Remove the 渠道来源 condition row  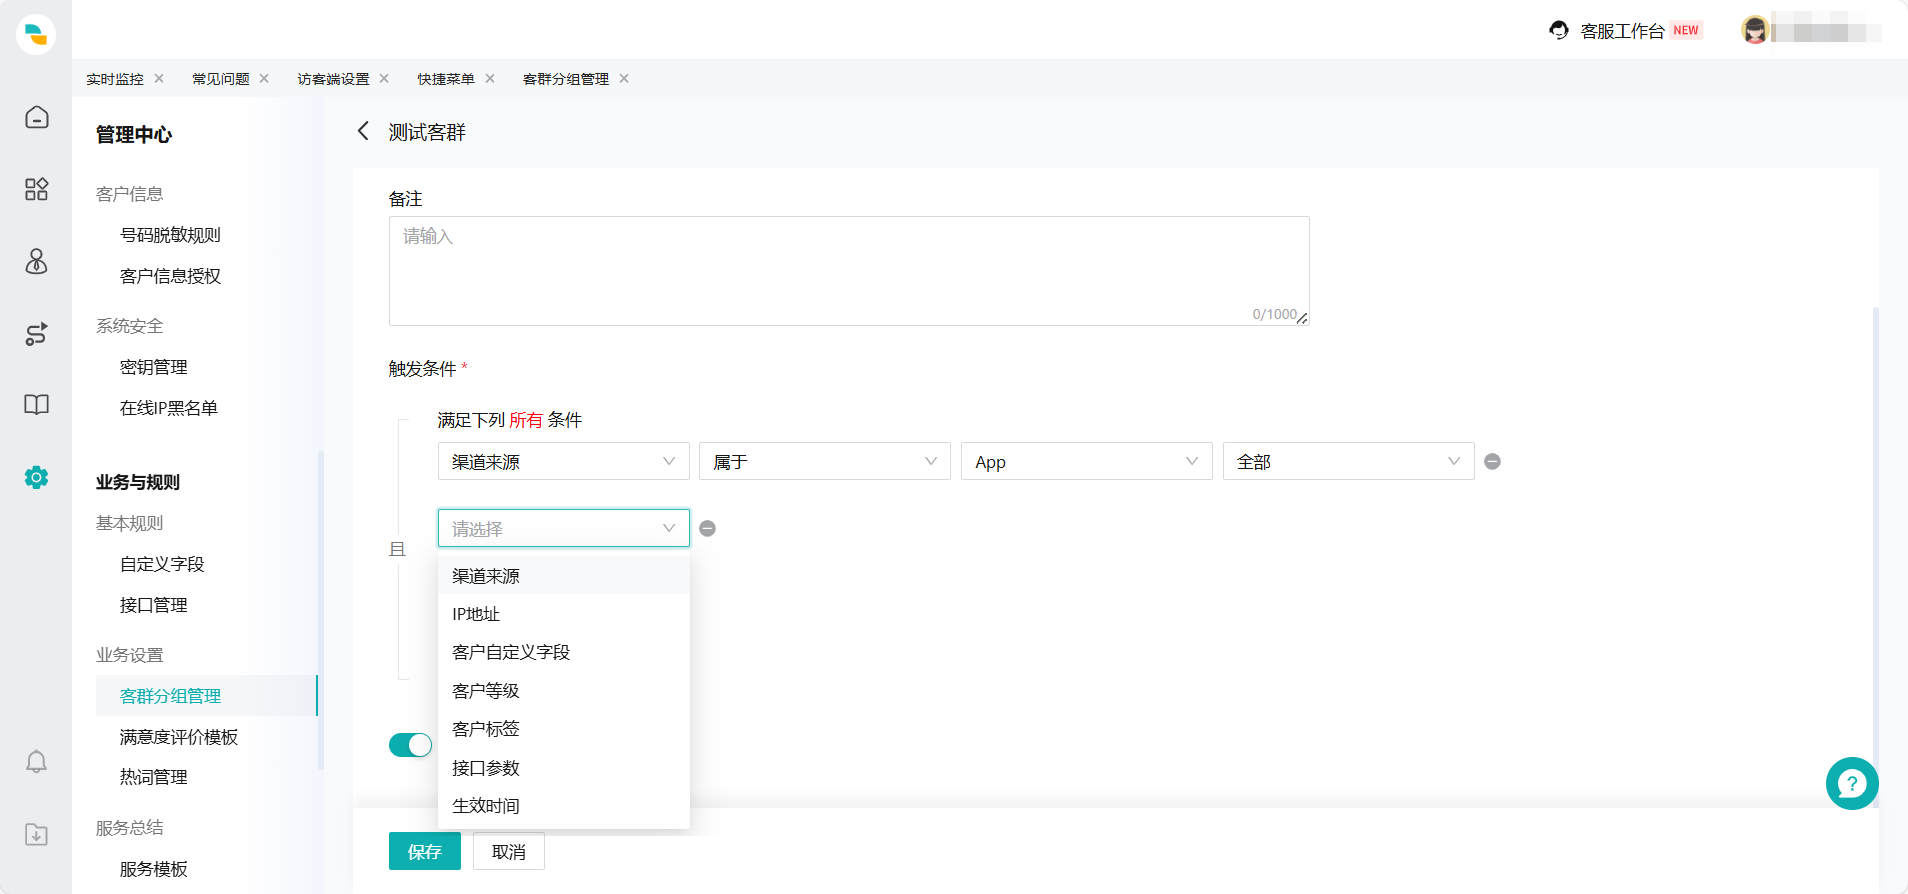tap(1492, 461)
